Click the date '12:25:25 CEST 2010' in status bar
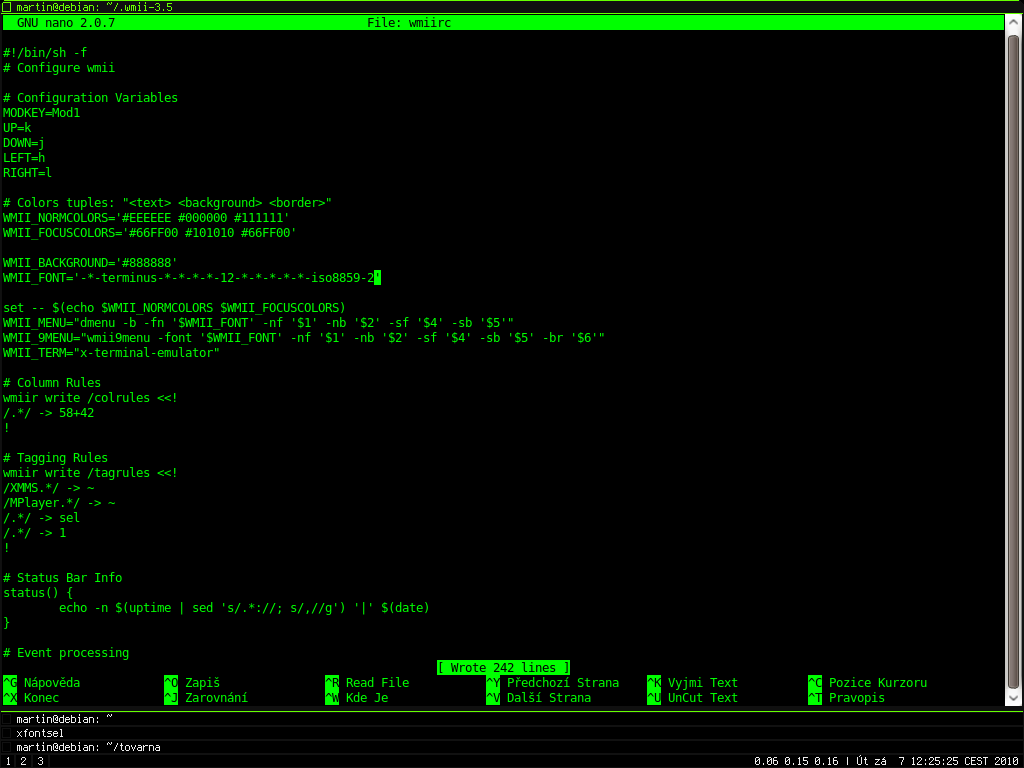 pyautogui.click(x=966, y=761)
